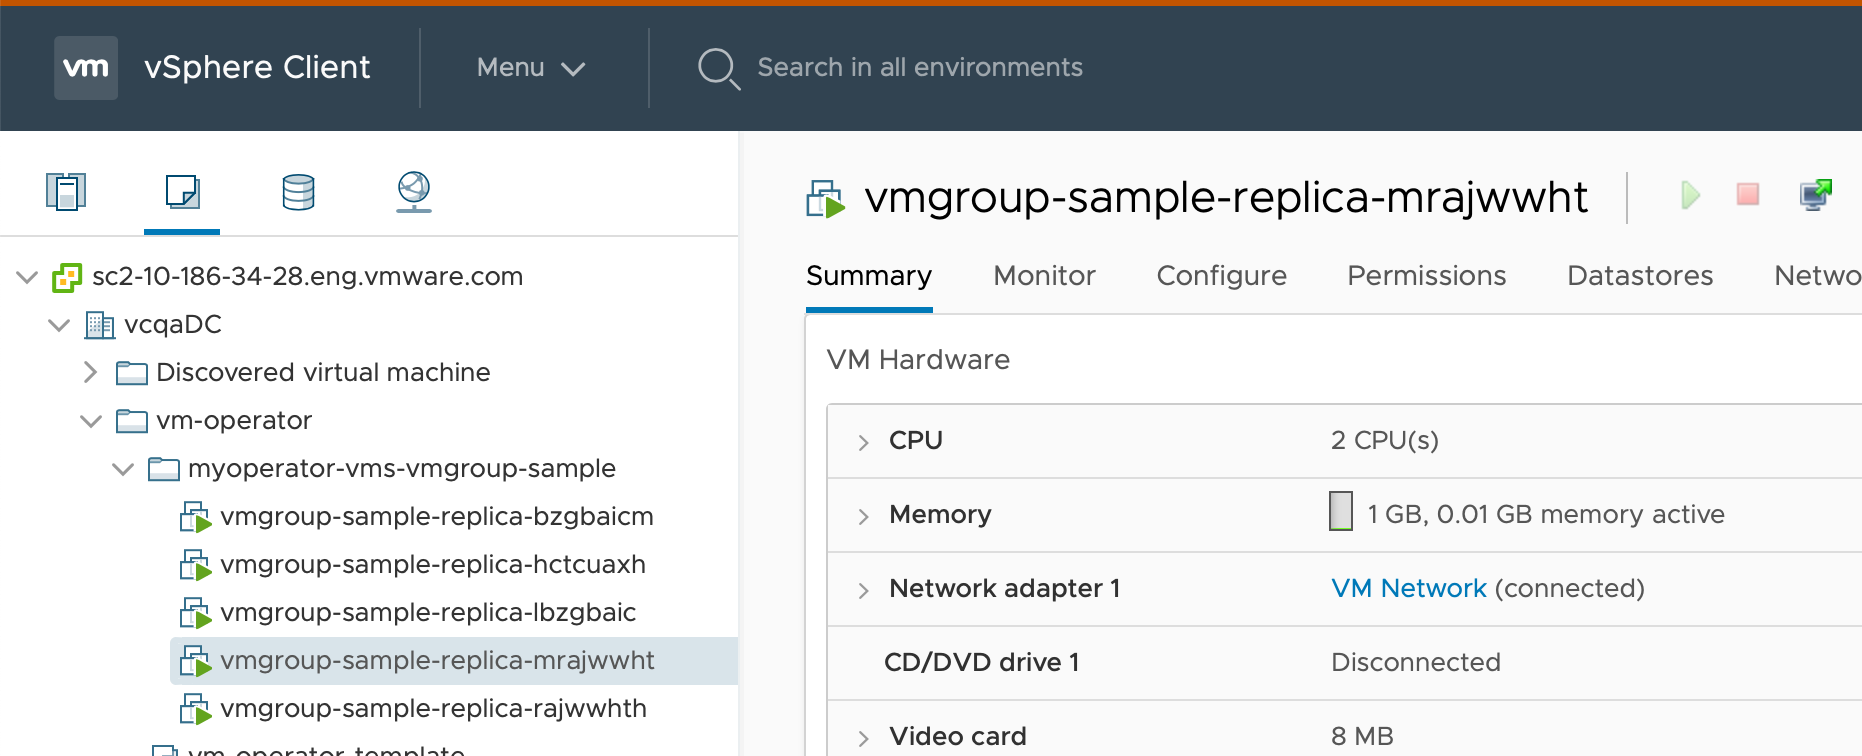Click the VM icon of replica-bzgbaicm
The height and width of the screenshot is (756, 1862).
pyautogui.click(x=196, y=517)
